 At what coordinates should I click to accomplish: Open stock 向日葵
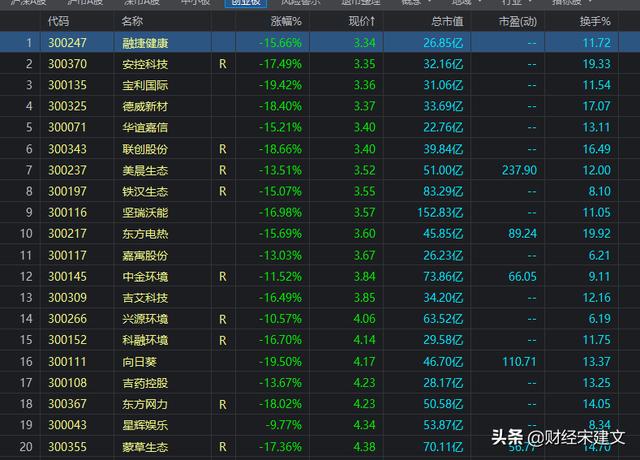pos(140,362)
